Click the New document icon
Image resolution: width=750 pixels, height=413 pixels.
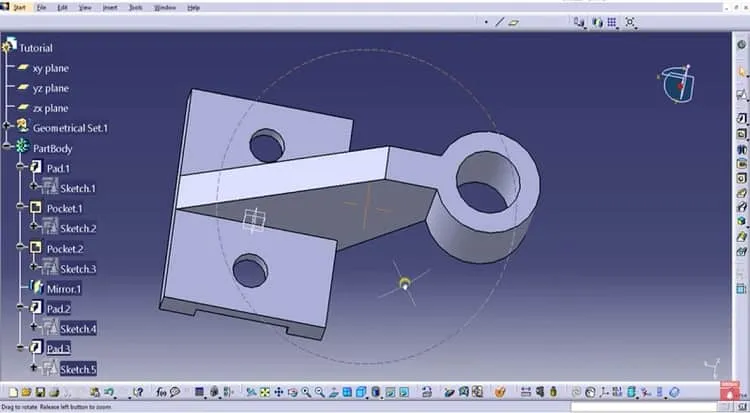(13, 392)
